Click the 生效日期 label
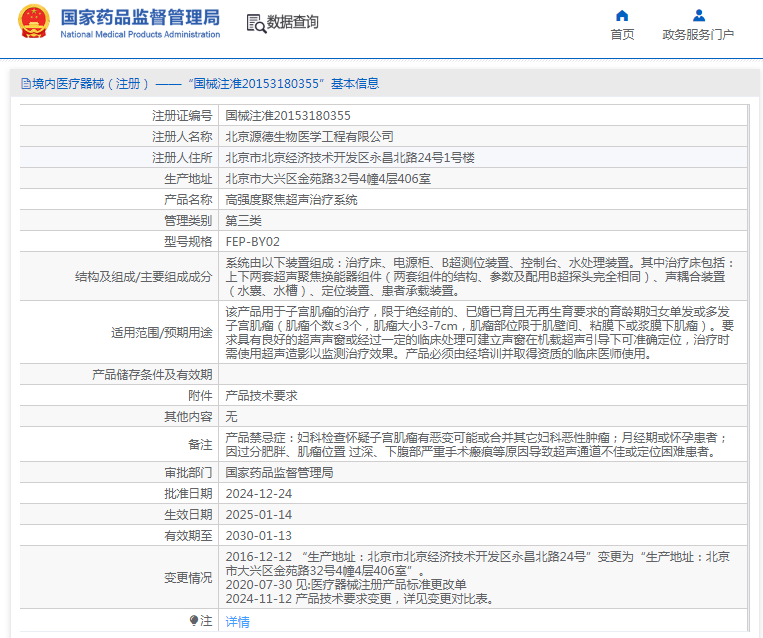 (x=188, y=514)
